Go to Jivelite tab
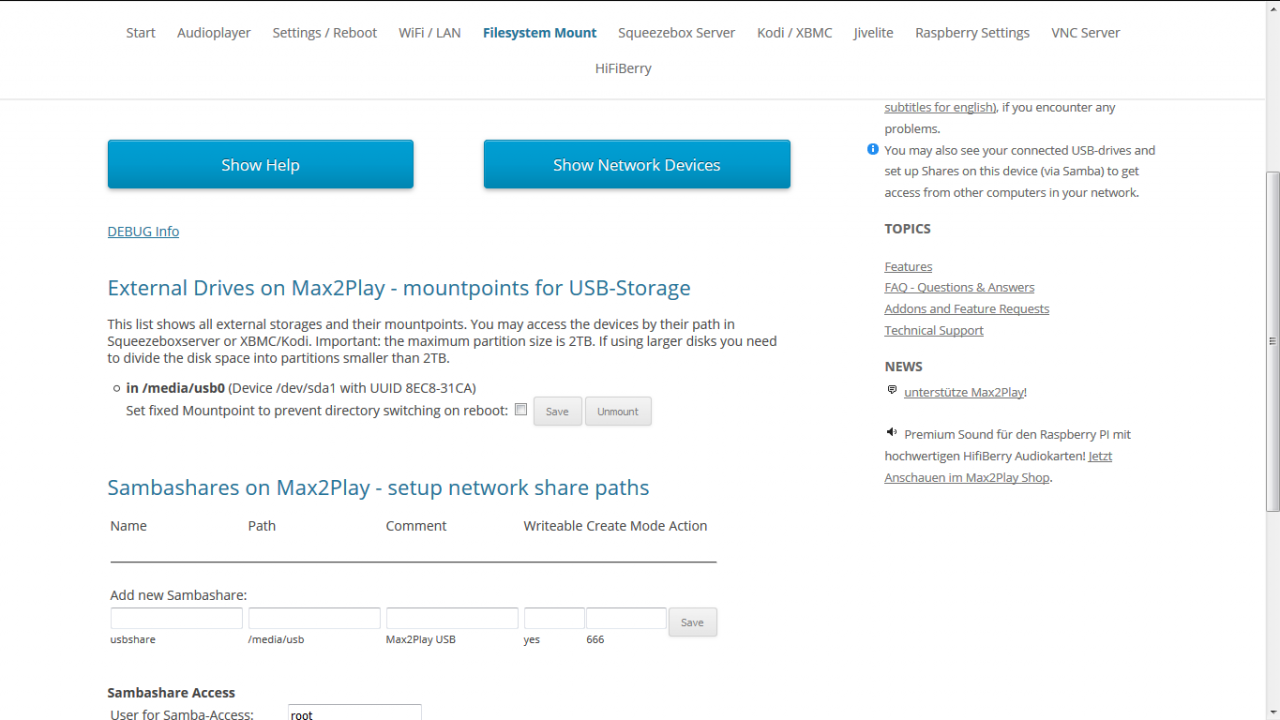This screenshot has height=720, width=1280. (873, 33)
